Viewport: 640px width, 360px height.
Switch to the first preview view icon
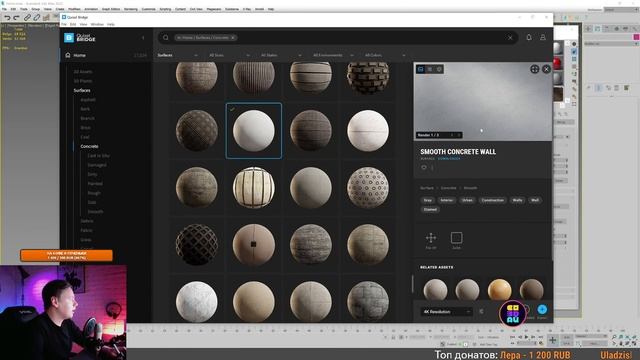(420, 69)
